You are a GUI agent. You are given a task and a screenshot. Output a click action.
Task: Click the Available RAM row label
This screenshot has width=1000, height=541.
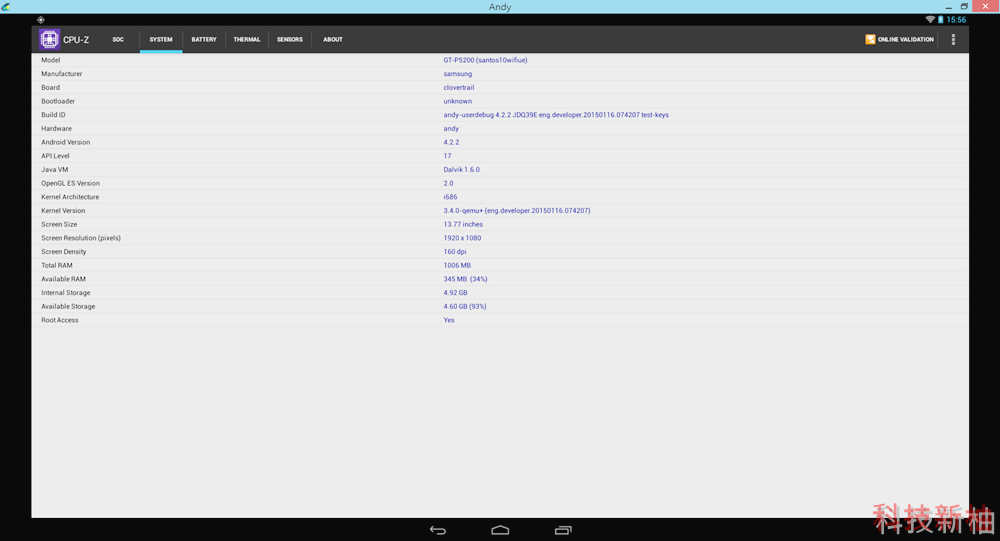point(63,279)
